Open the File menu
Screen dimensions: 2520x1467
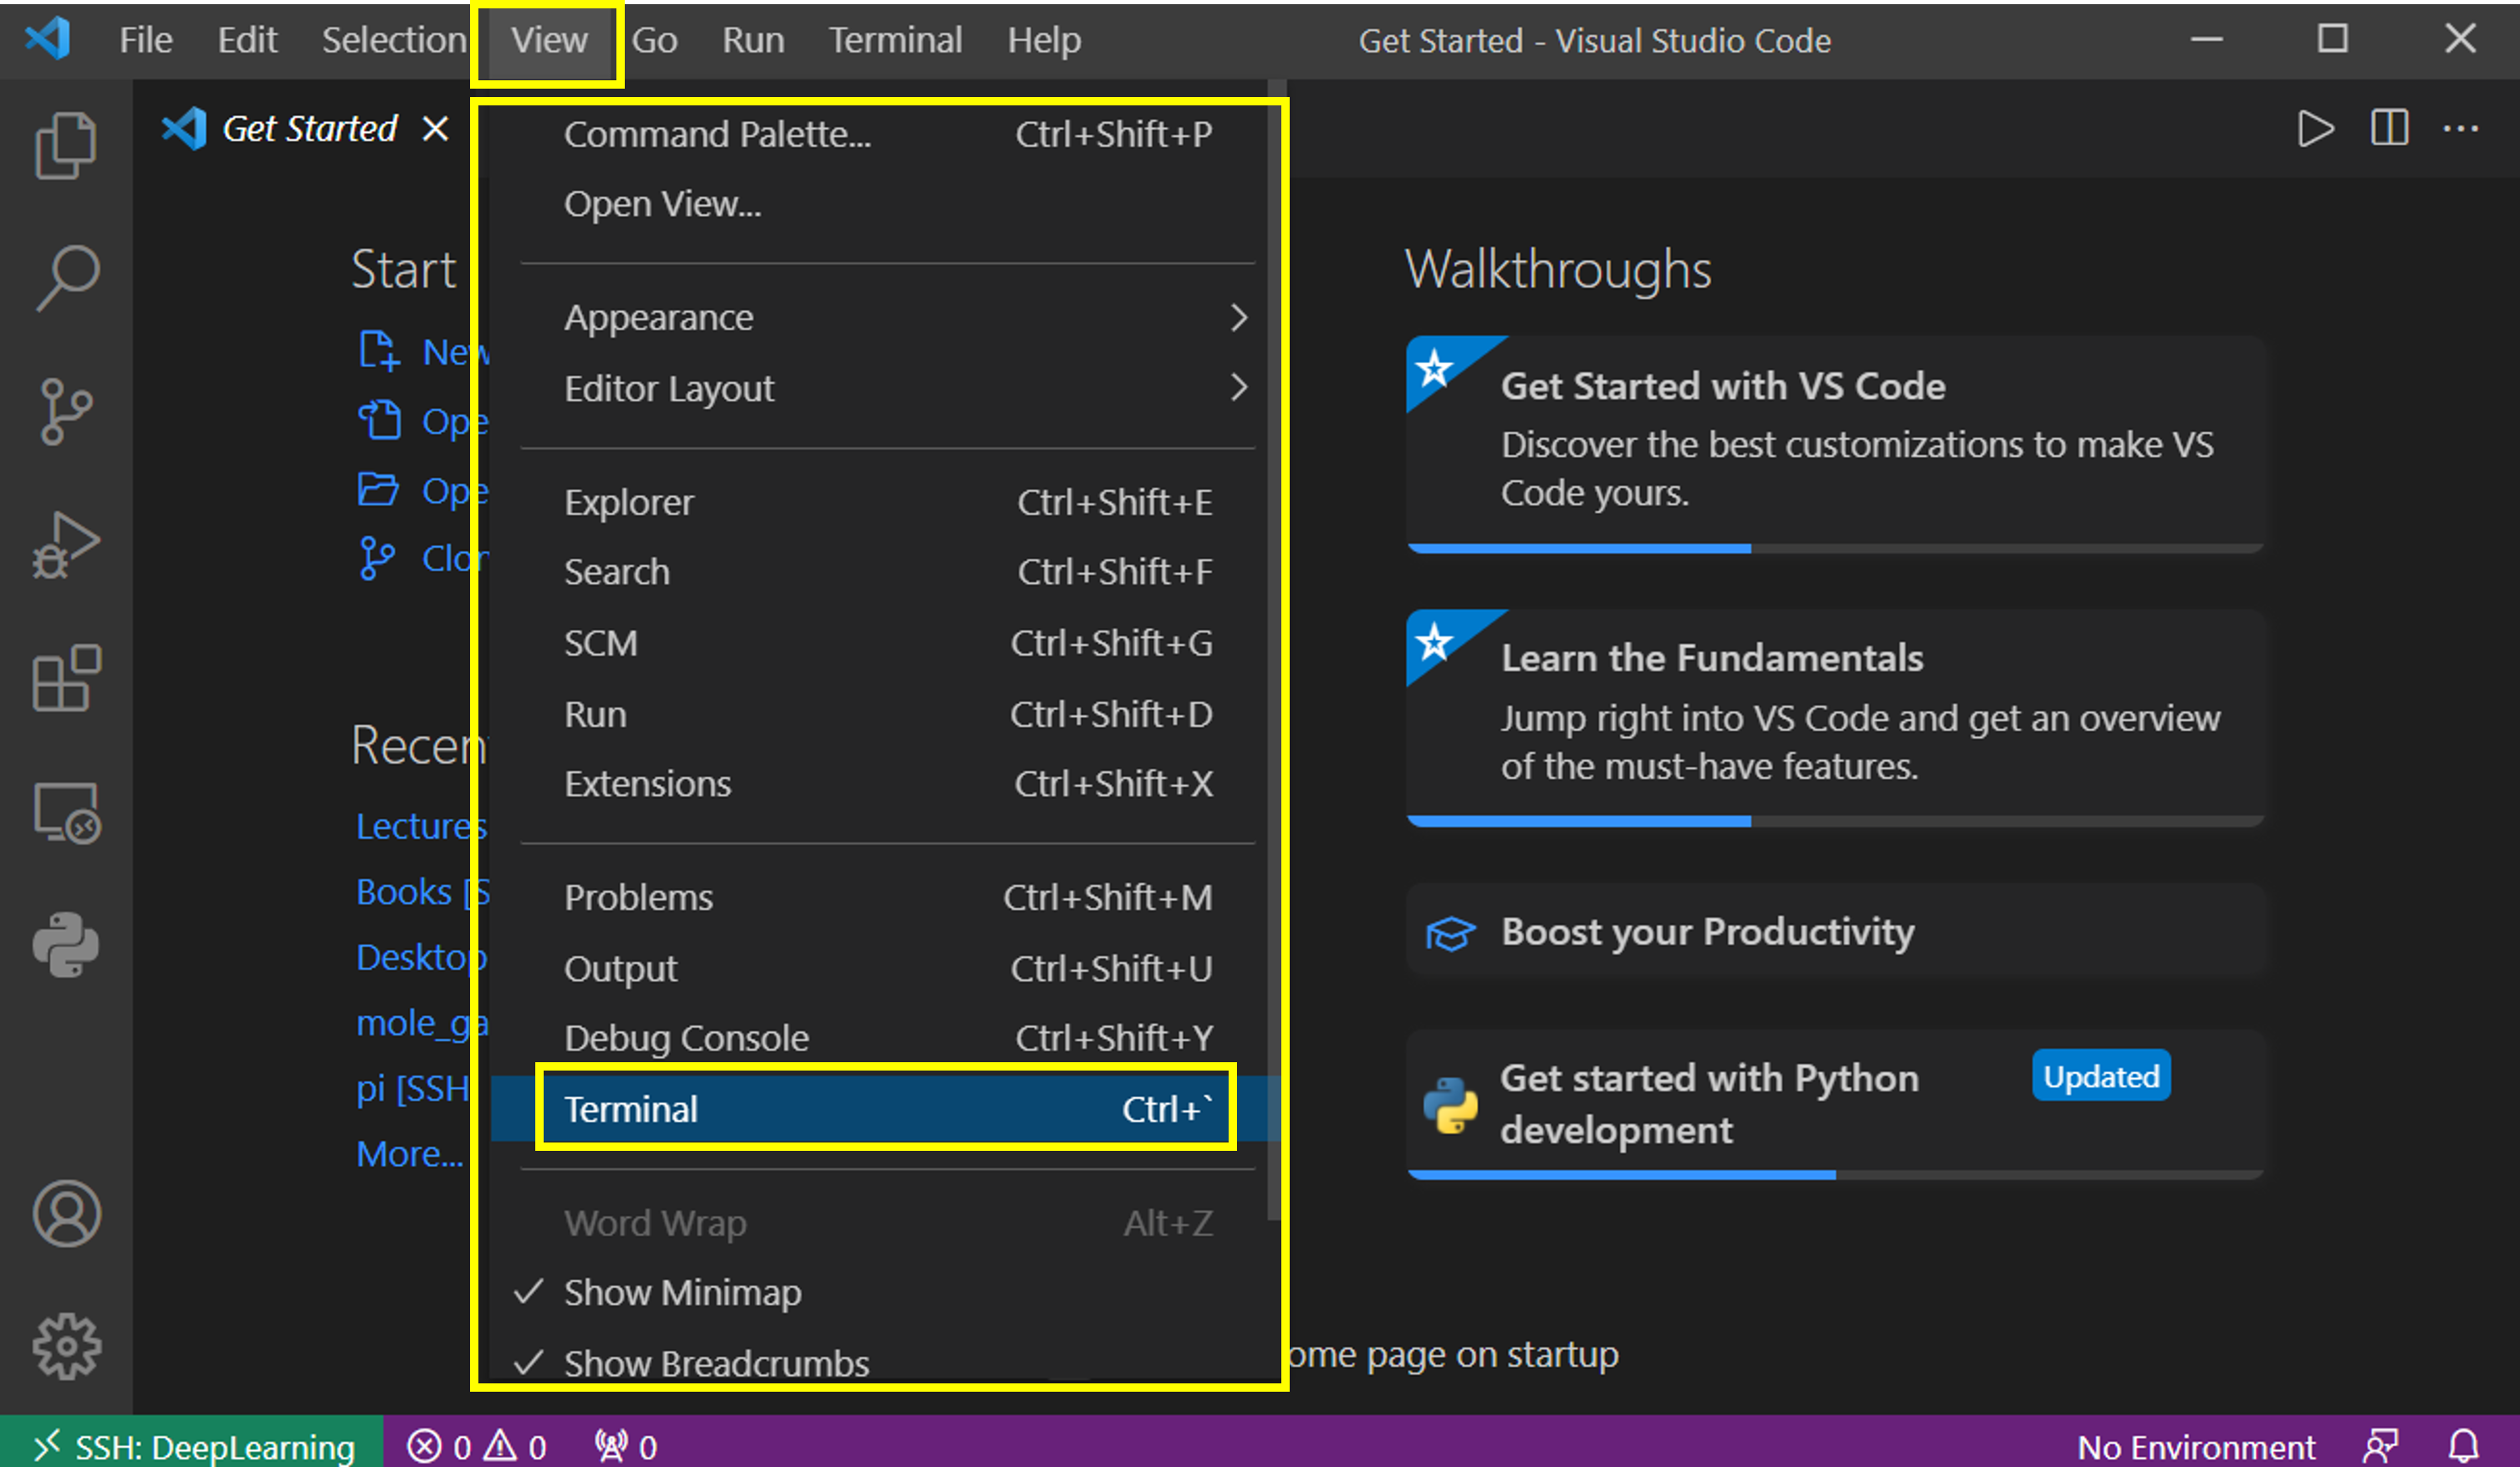click(146, 40)
